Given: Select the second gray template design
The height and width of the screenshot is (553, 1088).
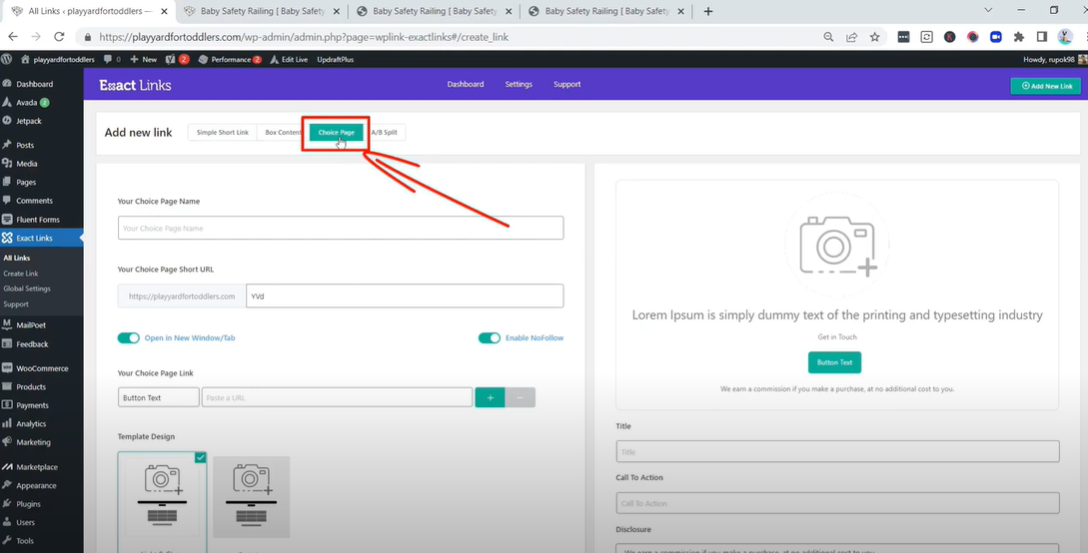Looking at the screenshot, I should (x=251, y=497).
